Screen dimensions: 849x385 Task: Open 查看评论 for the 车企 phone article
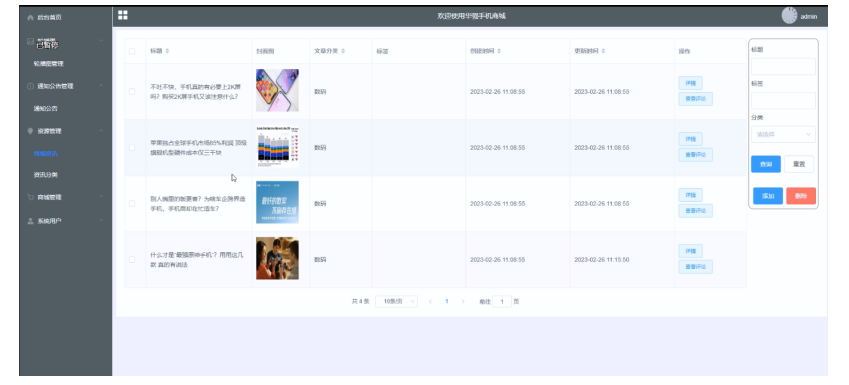[x=696, y=211]
